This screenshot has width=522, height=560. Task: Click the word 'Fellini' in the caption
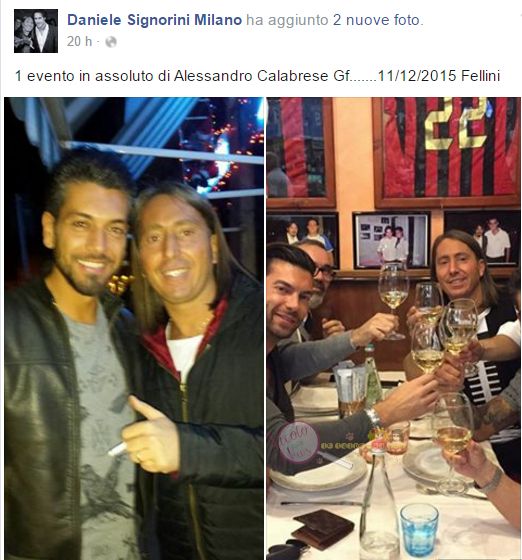click(481, 76)
